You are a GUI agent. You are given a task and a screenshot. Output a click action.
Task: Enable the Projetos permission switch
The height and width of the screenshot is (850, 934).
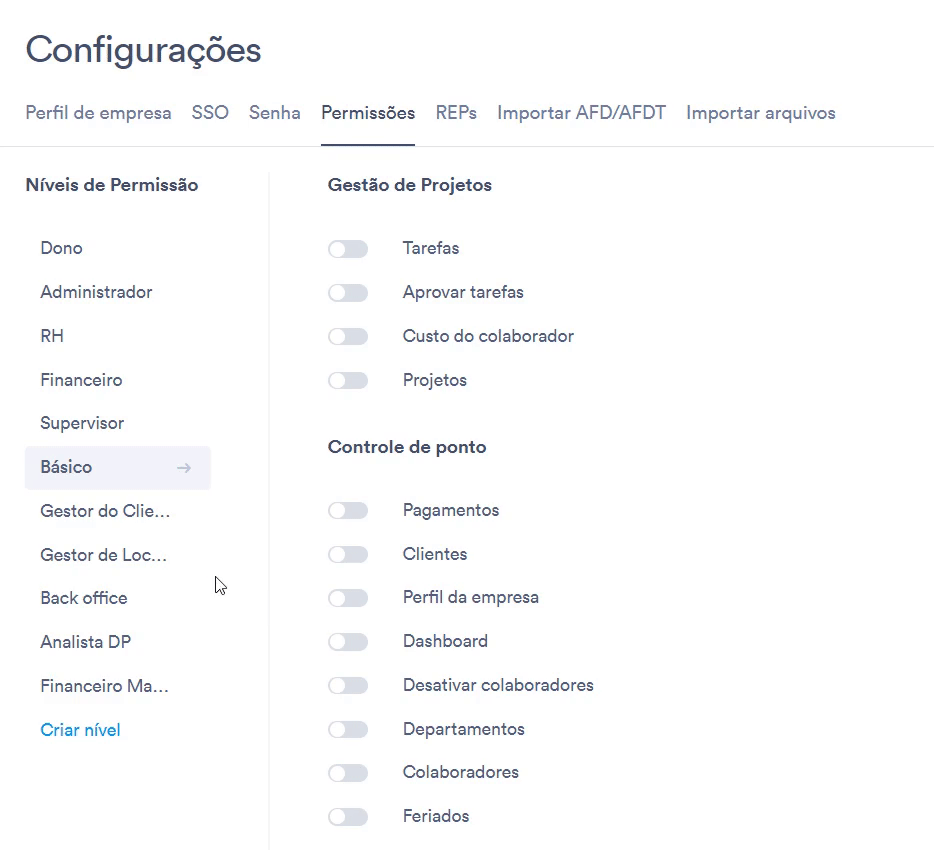pyautogui.click(x=348, y=381)
